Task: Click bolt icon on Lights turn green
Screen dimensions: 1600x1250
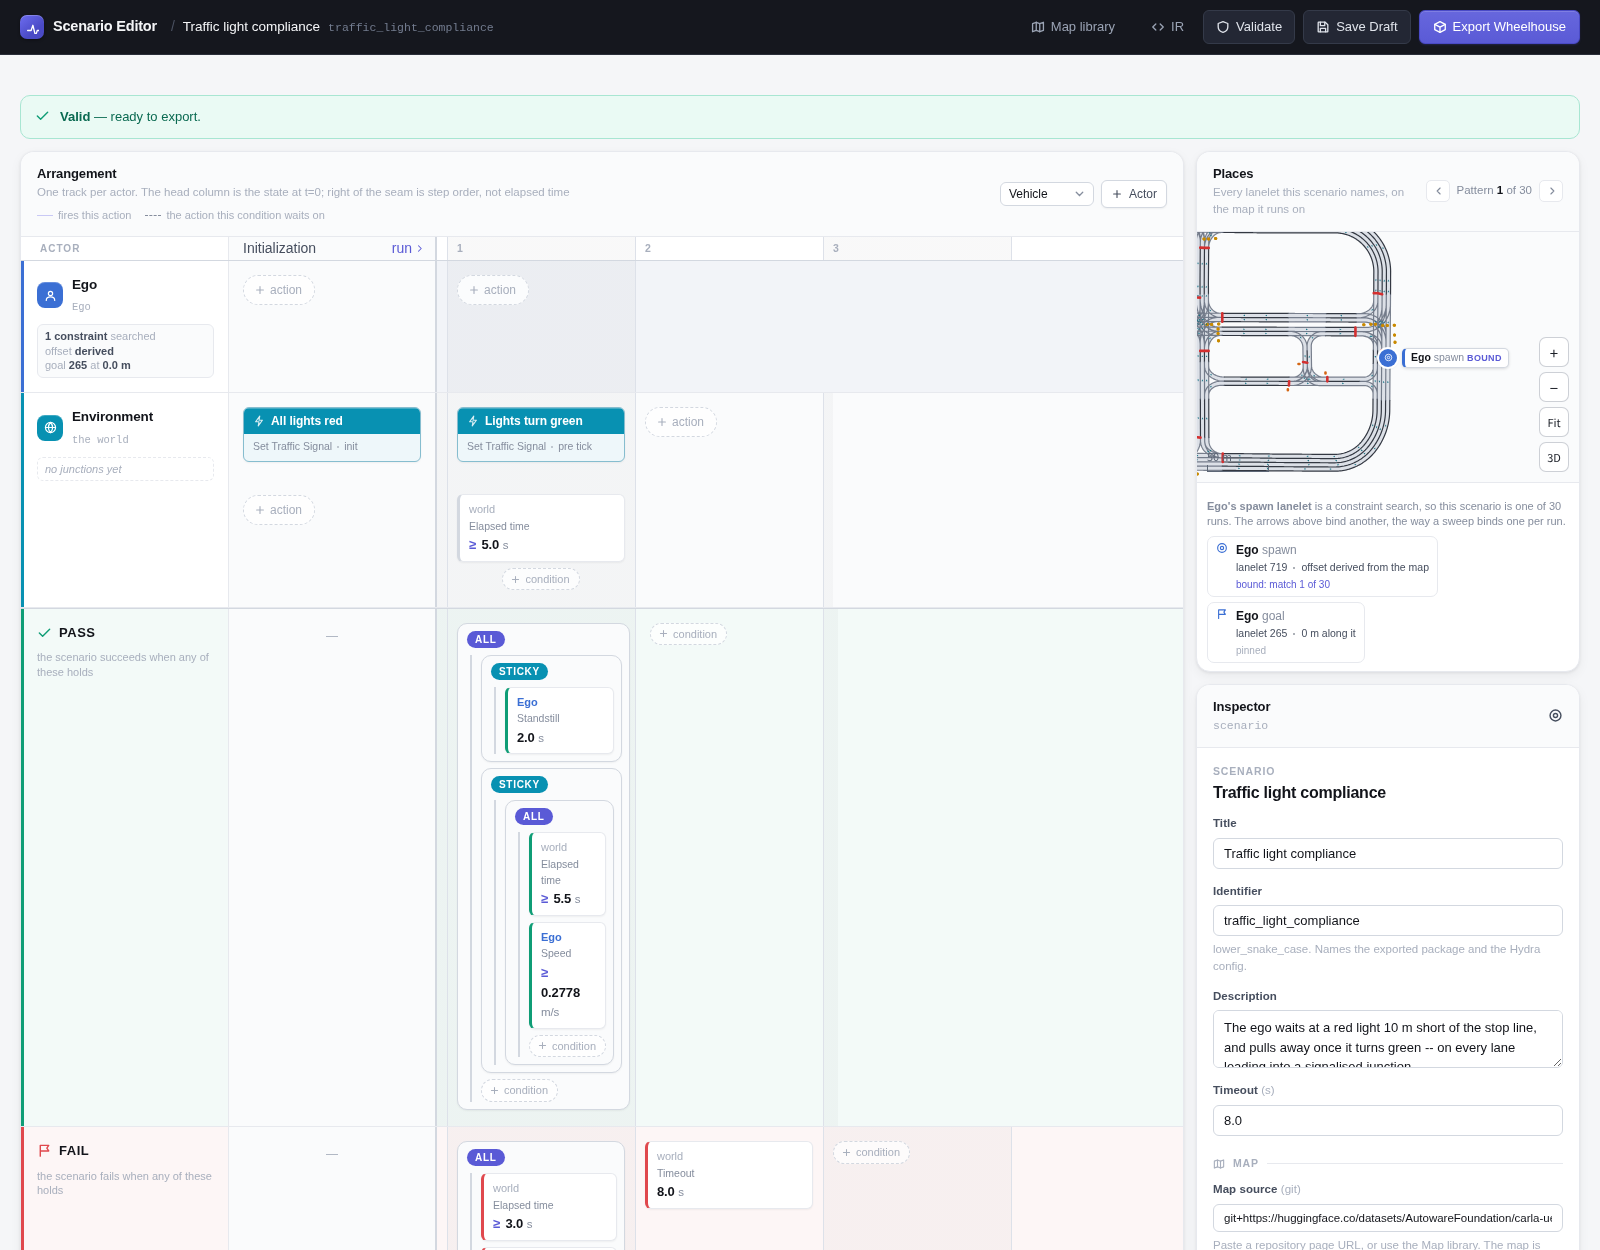Action: (x=473, y=421)
